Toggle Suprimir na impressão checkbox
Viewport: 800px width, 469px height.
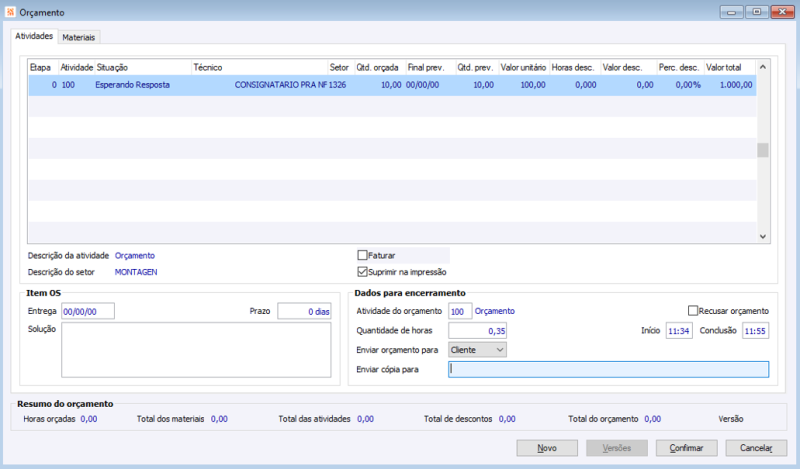coord(362,272)
